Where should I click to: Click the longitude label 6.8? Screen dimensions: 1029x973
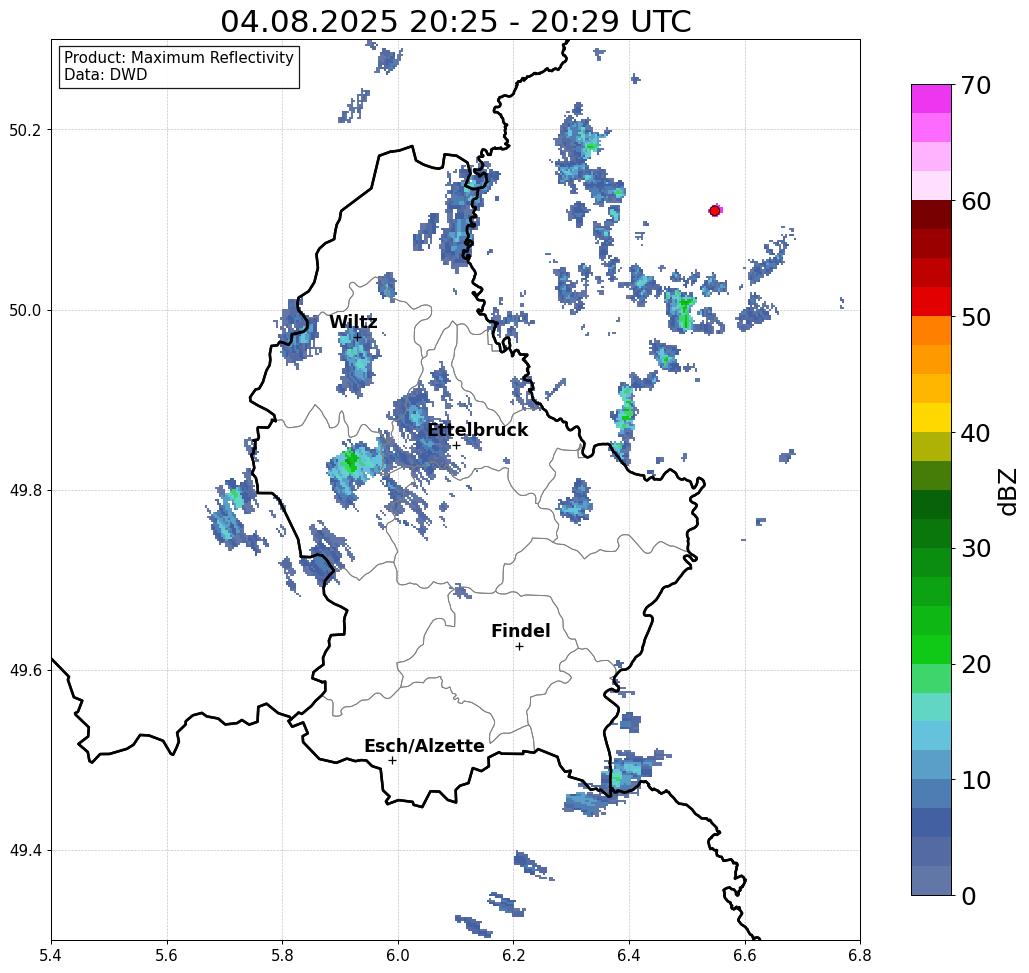click(x=860, y=955)
